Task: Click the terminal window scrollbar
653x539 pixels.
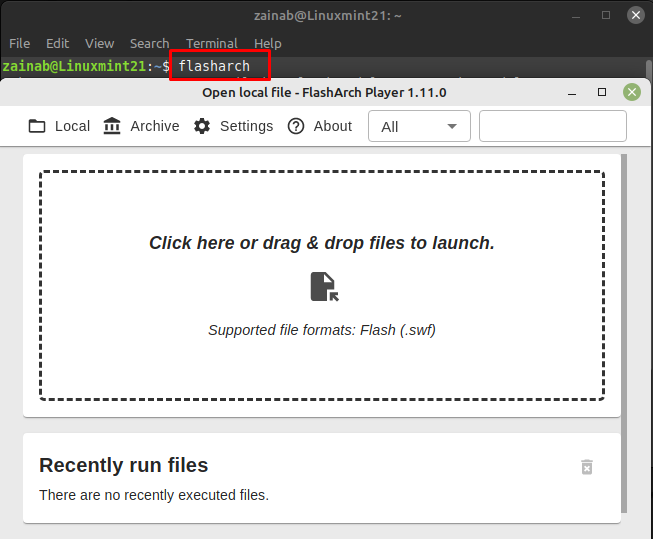Action: (x=648, y=69)
